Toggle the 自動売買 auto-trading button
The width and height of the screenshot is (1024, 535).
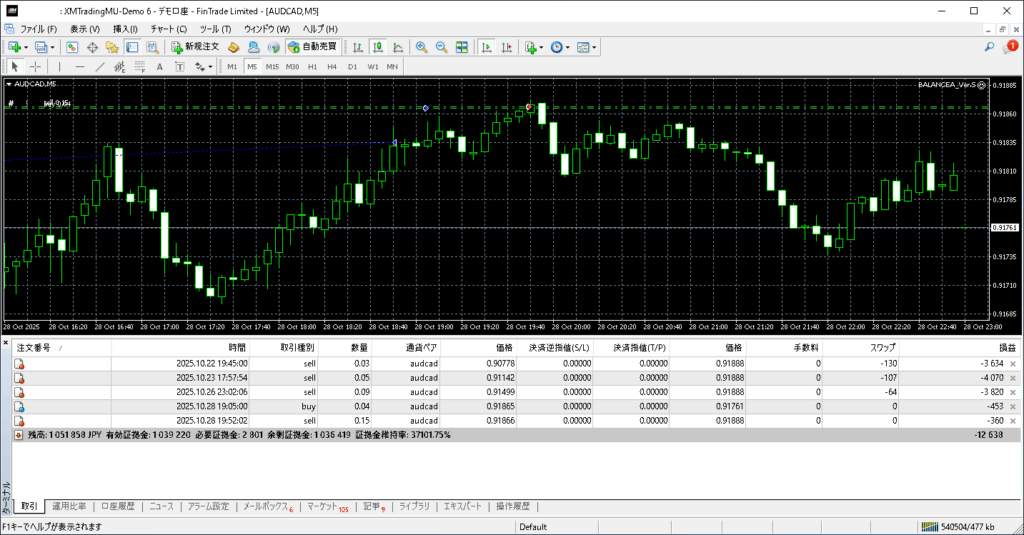click(312, 47)
